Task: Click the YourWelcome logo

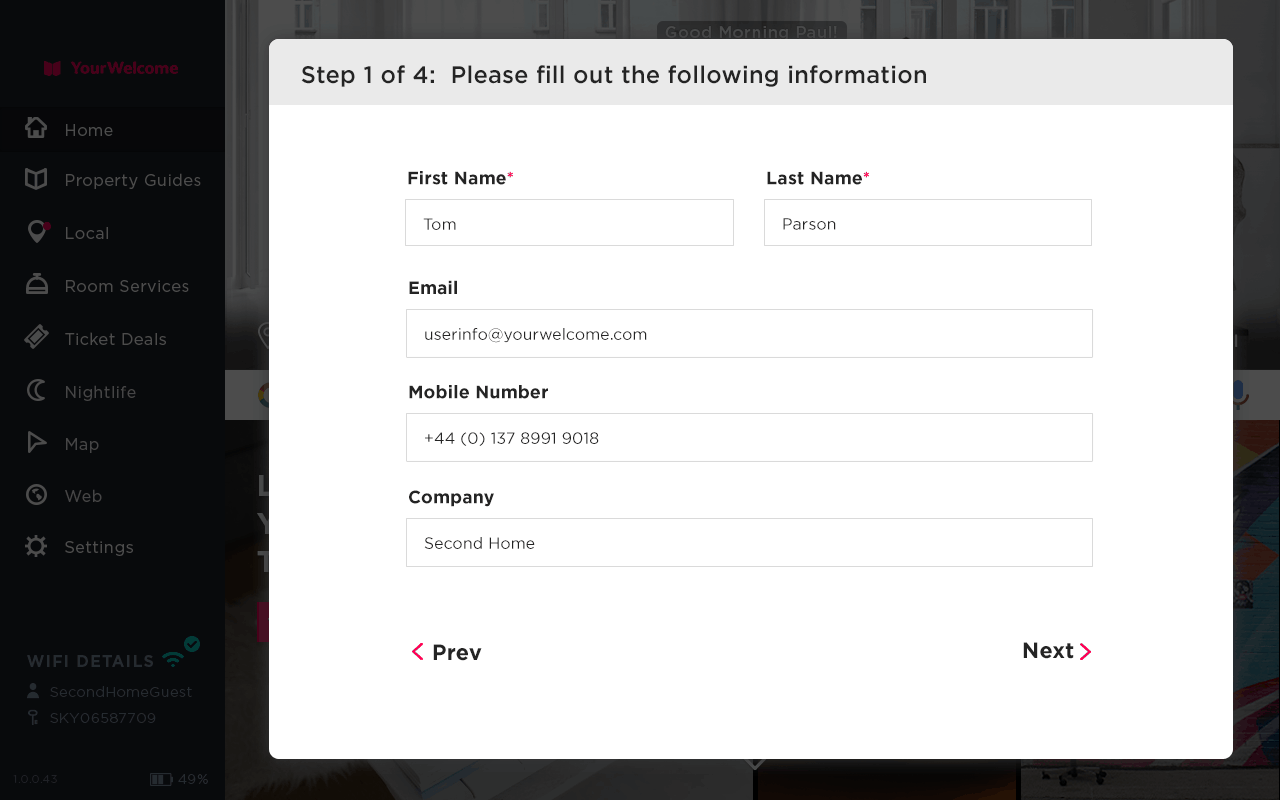Action: pyautogui.click(x=111, y=68)
